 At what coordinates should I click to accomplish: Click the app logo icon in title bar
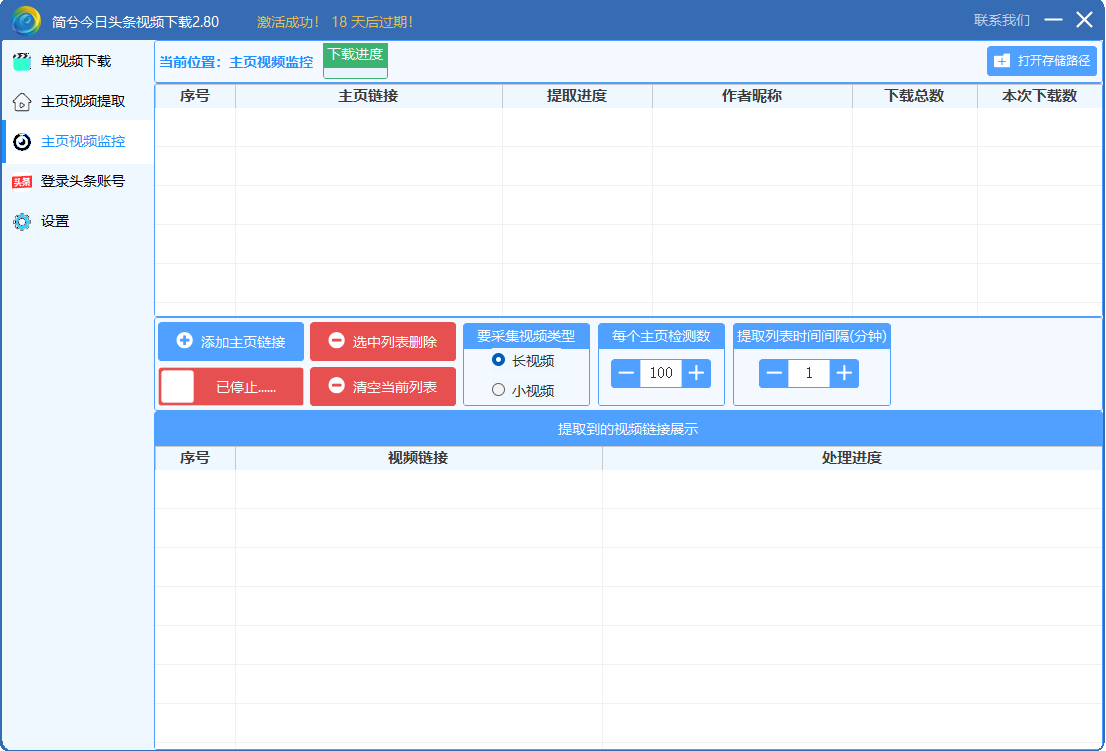[26, 20]
